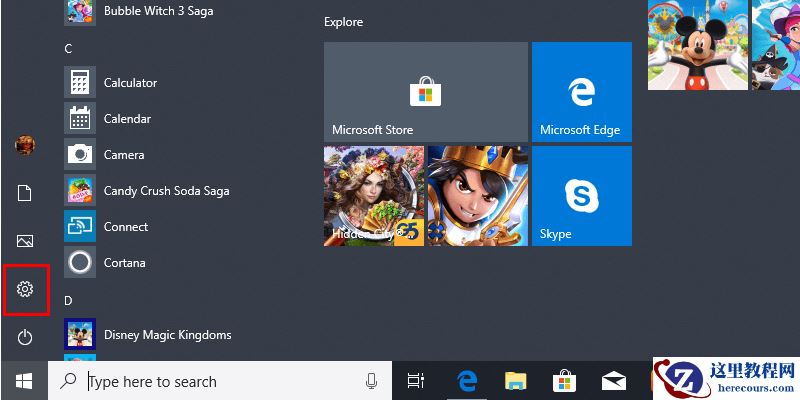Open Task View from the taskbar
The height and width of the screenshot is (400, 800).
click(x=416, y=381)
